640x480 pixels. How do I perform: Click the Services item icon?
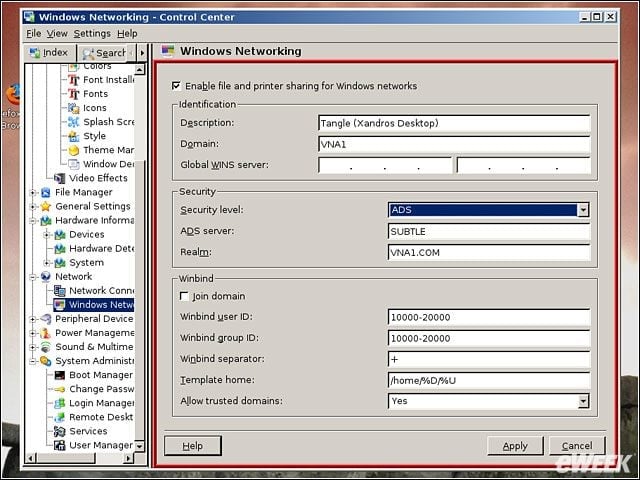coord(60,431)
